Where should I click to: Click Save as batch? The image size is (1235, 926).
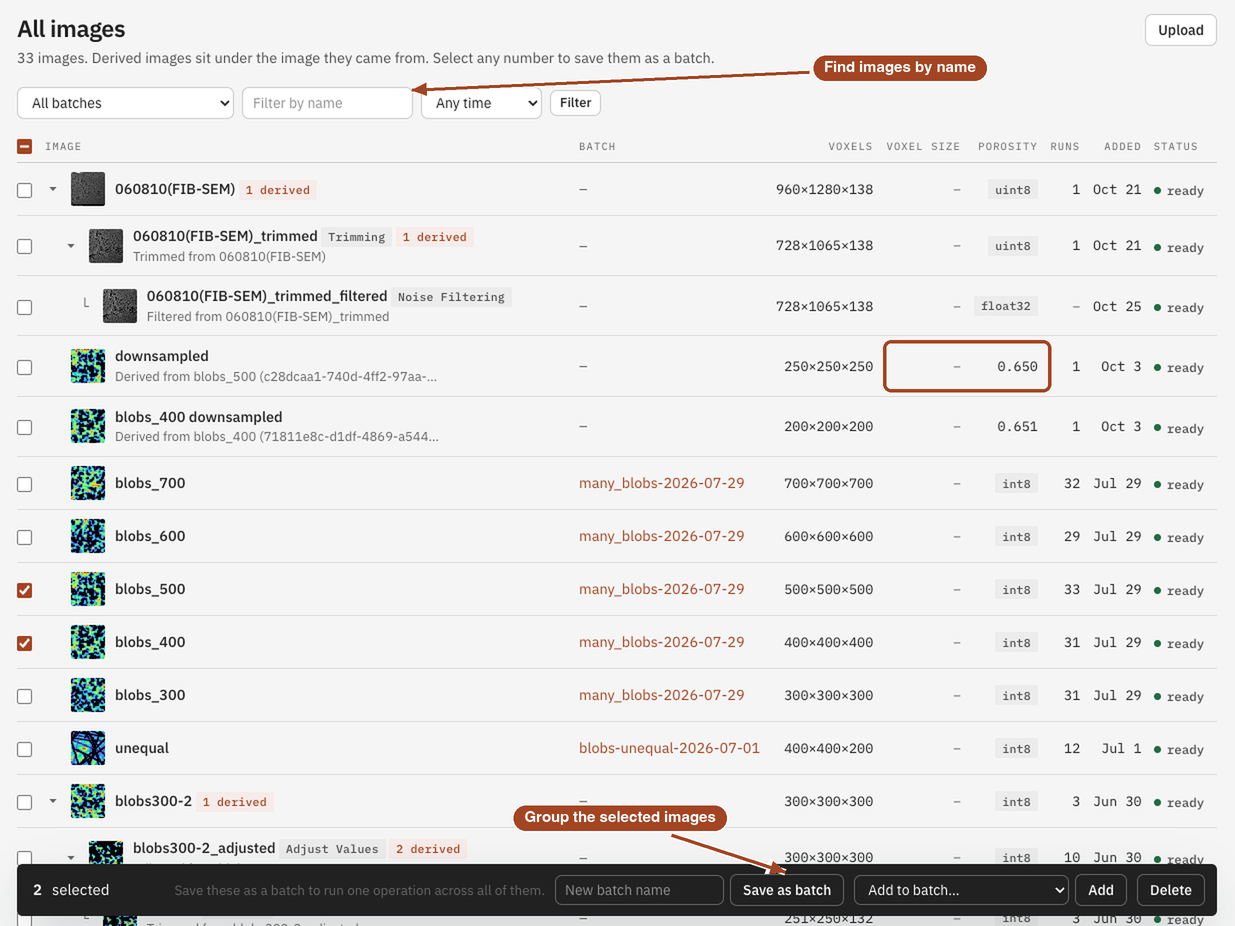[x=787, y=890]
